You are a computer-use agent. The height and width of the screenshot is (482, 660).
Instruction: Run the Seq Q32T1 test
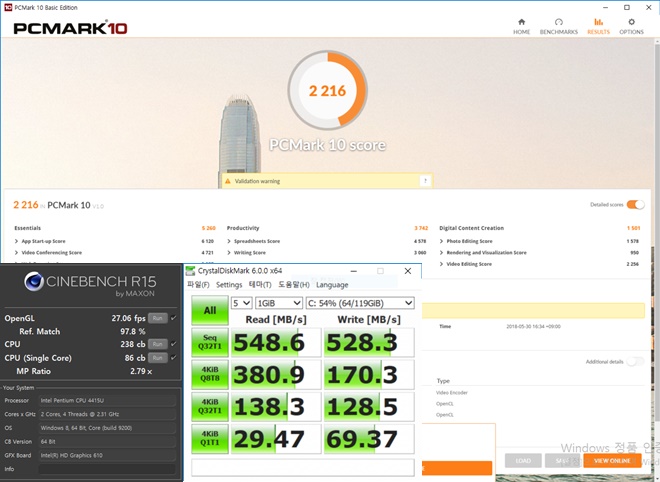(210, 342)
